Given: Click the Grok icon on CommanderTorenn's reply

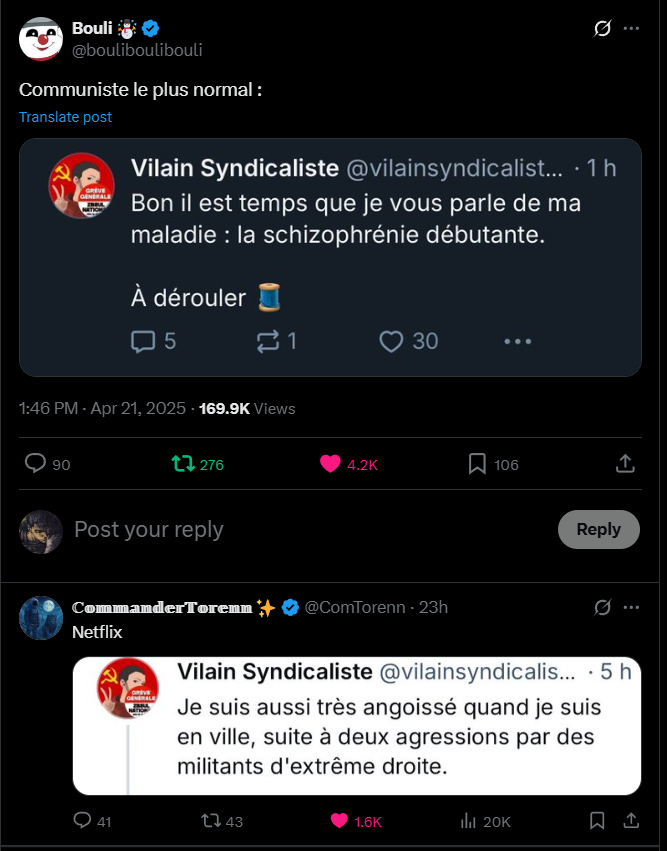Looking at the screenshot, I should click(x=602, y=607).
